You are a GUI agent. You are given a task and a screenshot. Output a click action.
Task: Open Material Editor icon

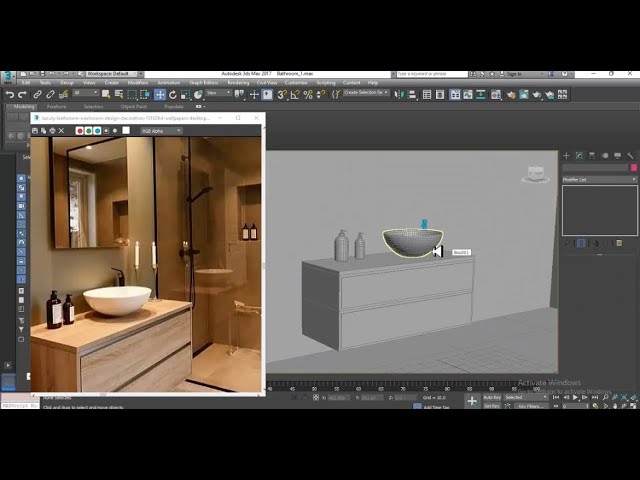tap(496, 95)
